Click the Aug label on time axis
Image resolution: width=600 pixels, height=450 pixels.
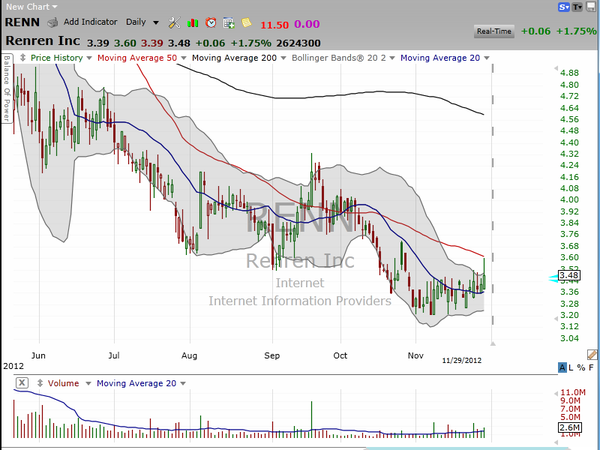(x=189, y=355)
